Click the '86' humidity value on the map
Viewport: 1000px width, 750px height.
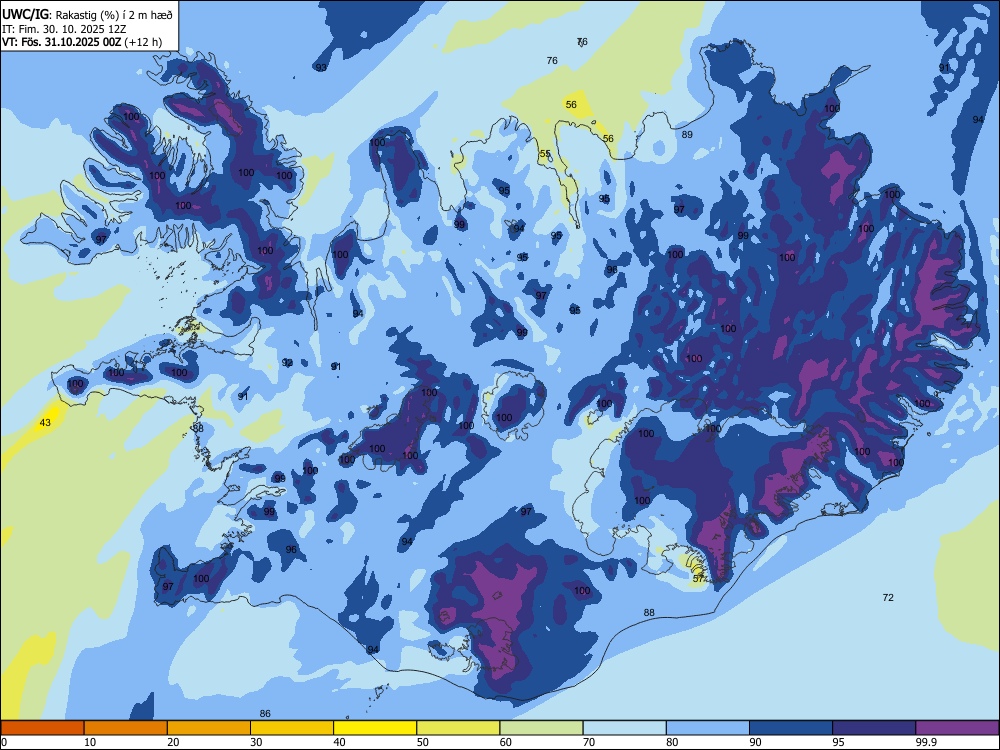265,714
